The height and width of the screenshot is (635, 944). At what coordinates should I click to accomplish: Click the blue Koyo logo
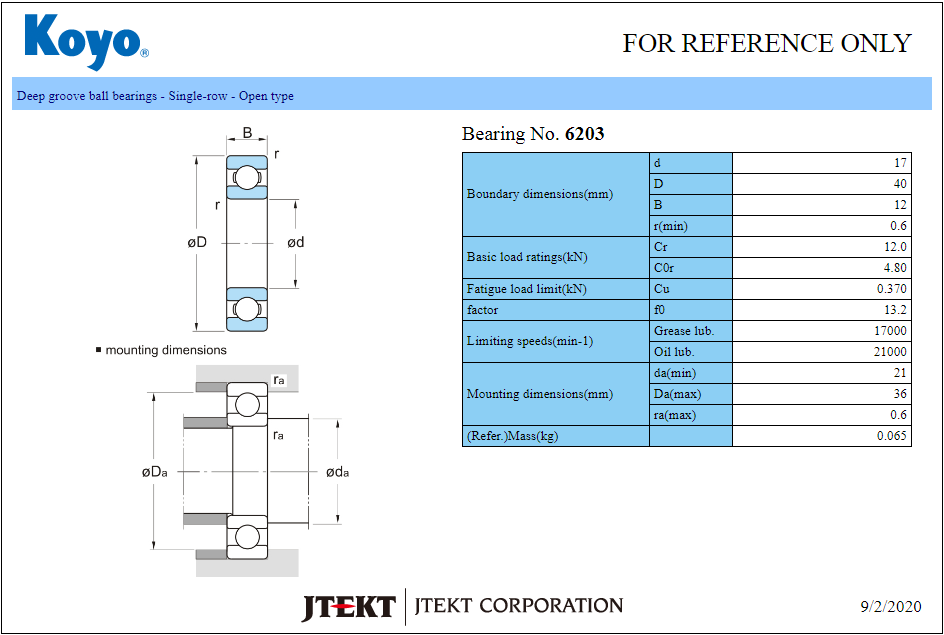pos(86,42)
